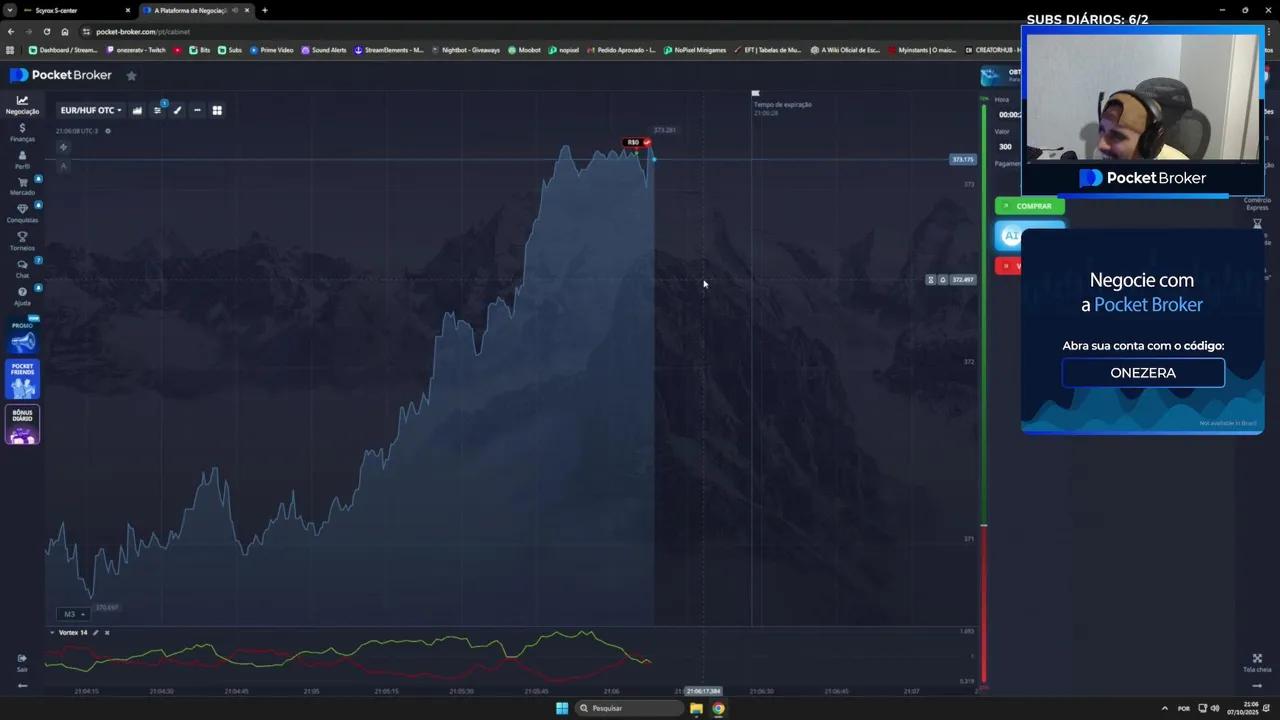Image resolution: width=1280 pixels, height=720 pixels.
Task: Click the horizontal line tool icon
Action: 197,110
